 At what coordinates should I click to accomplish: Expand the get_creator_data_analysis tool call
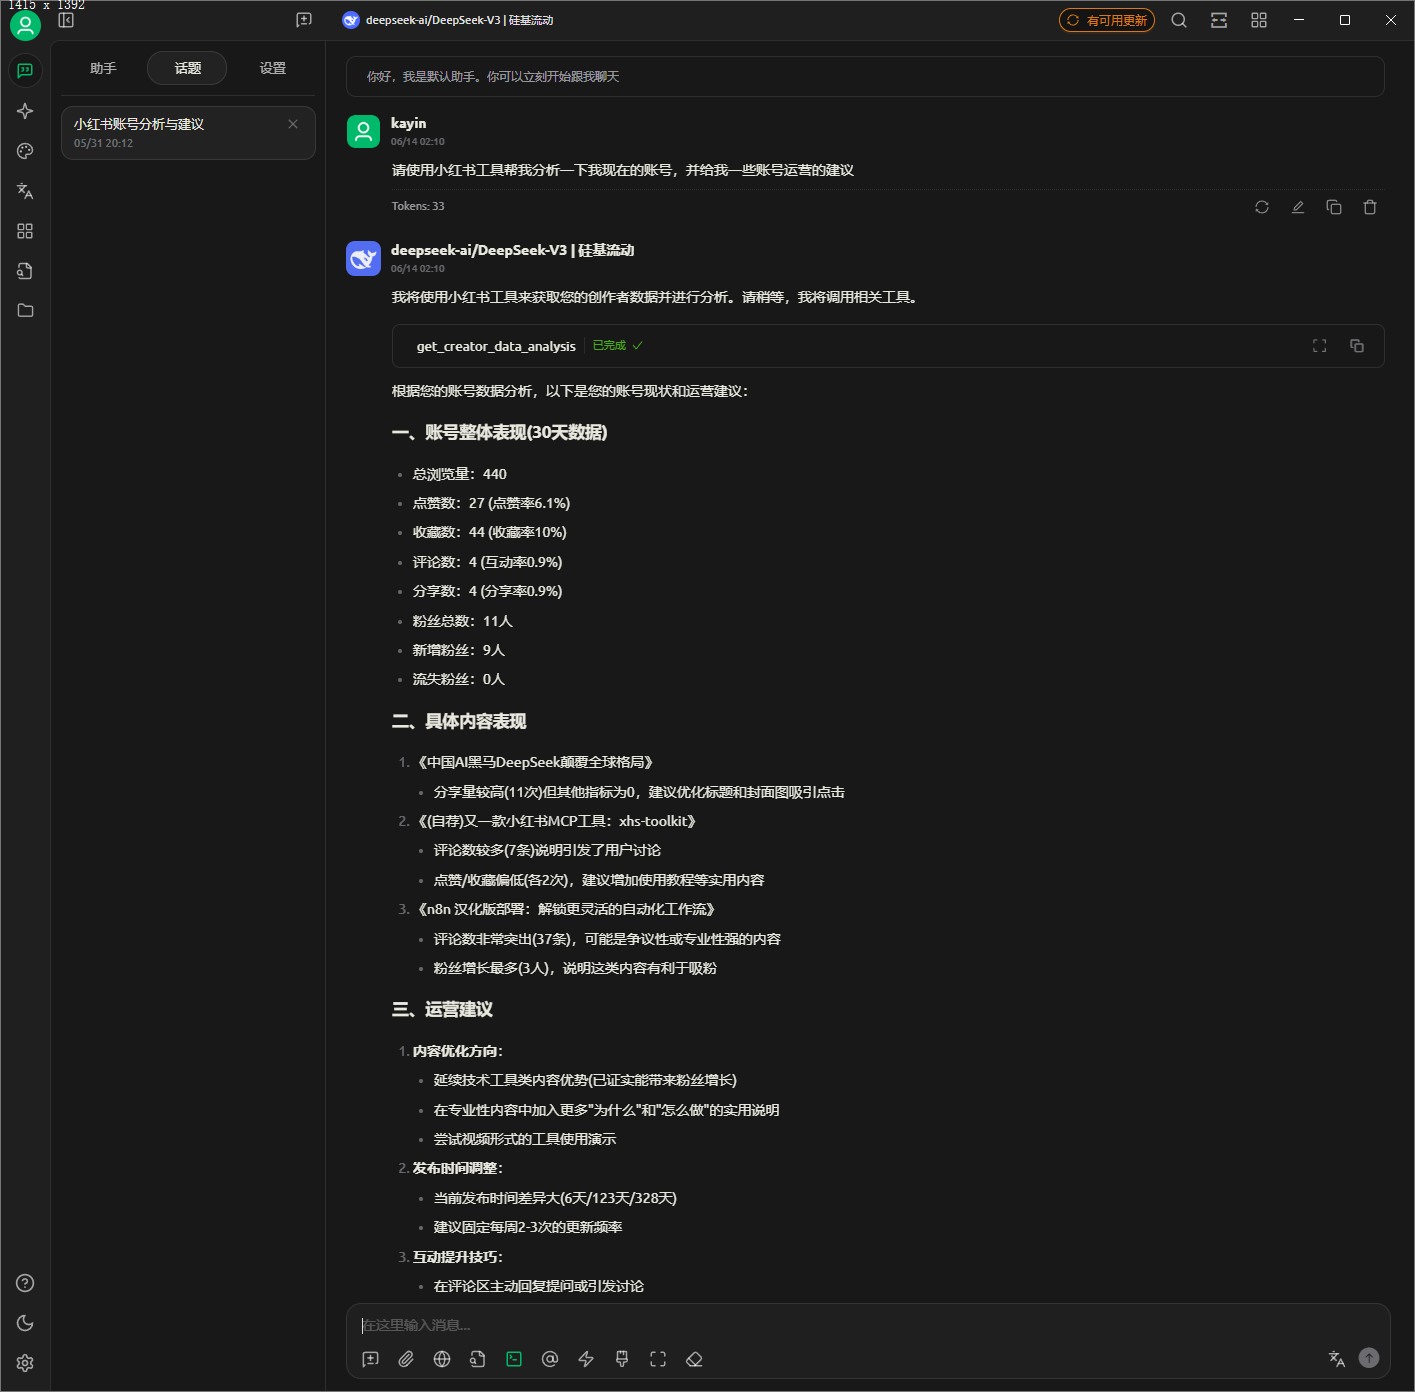(888, 346)
